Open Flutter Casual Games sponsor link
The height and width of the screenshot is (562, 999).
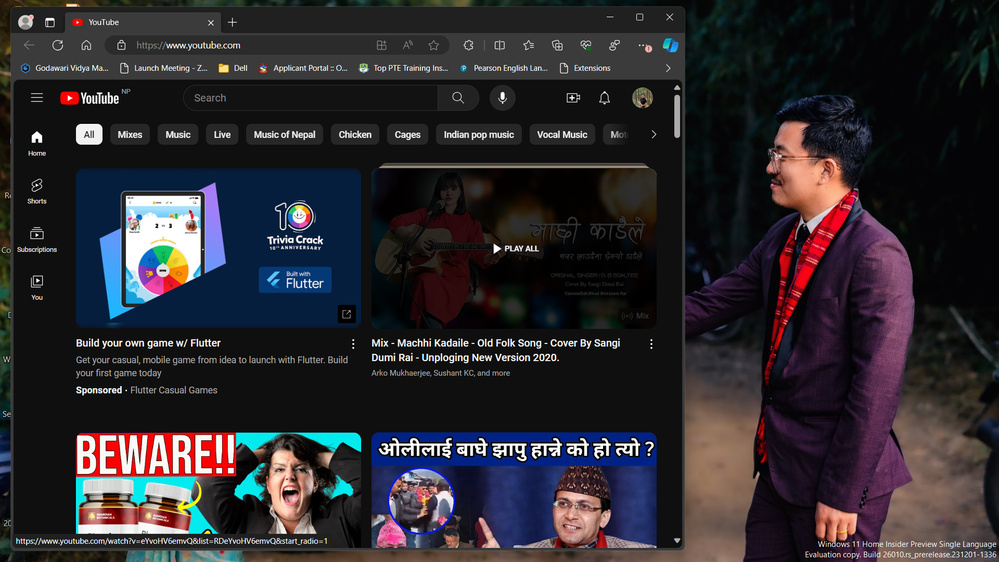pos(174,390)
